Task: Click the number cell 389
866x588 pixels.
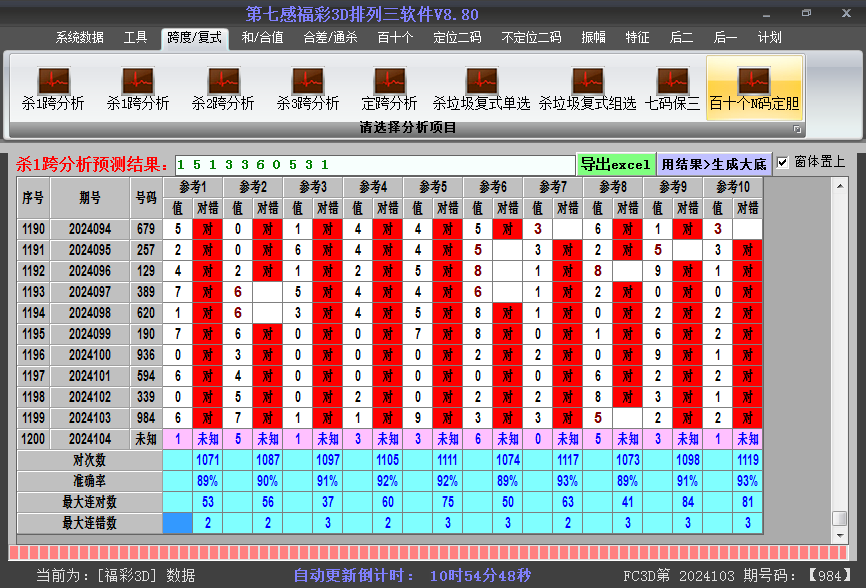Action: 146,292
